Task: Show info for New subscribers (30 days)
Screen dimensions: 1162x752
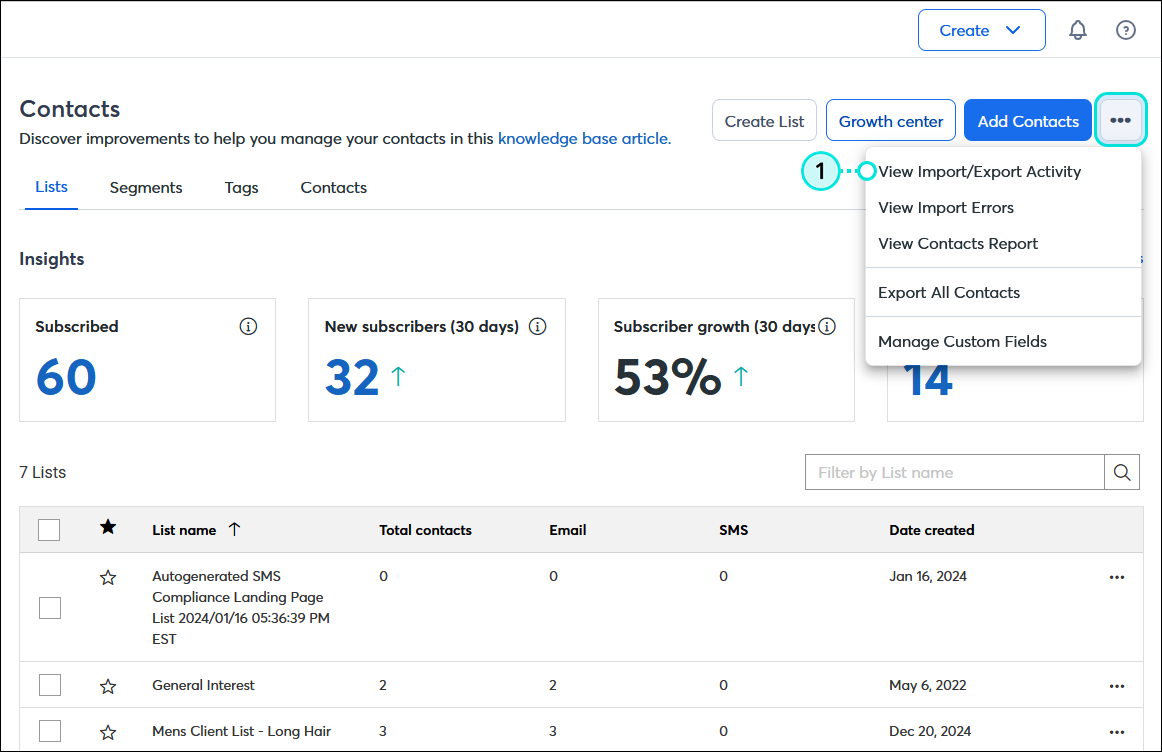Action: coord(537,326)
